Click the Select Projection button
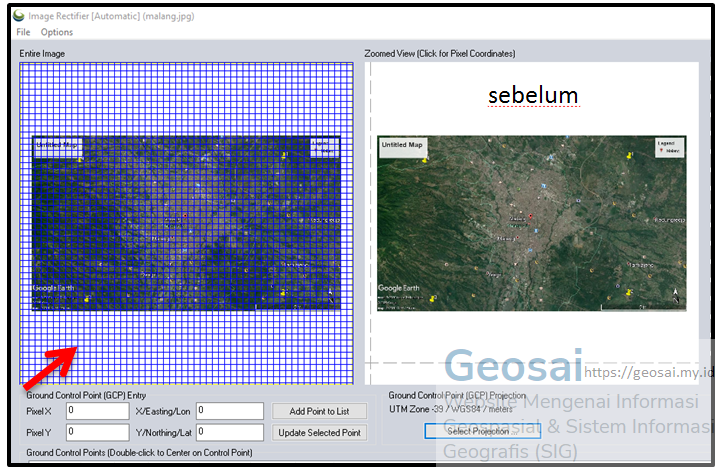The image size is (723, 475). click(x=482, y=431)
